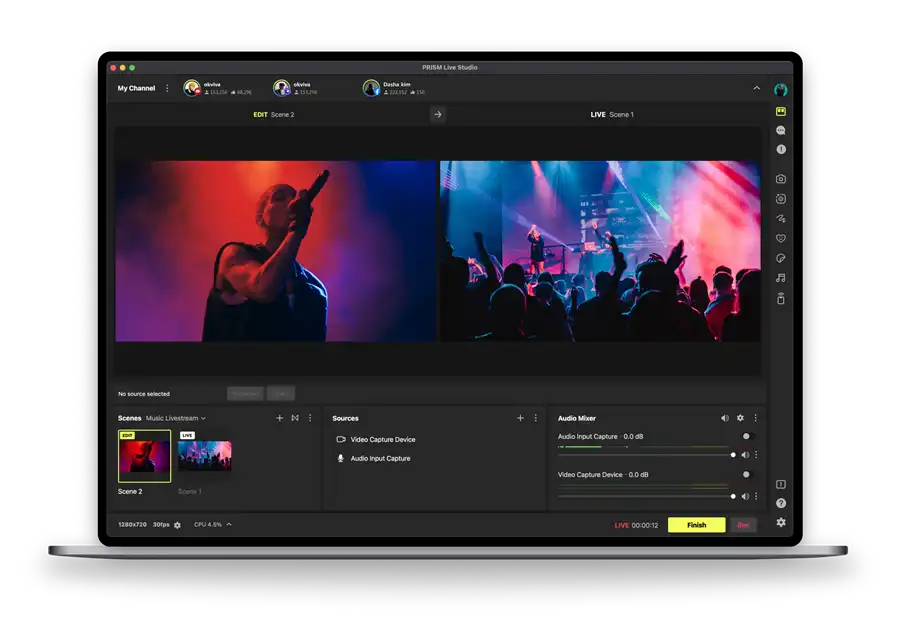Click the yellow Finish button
This screenshot has height=643, width=900.
696,525
